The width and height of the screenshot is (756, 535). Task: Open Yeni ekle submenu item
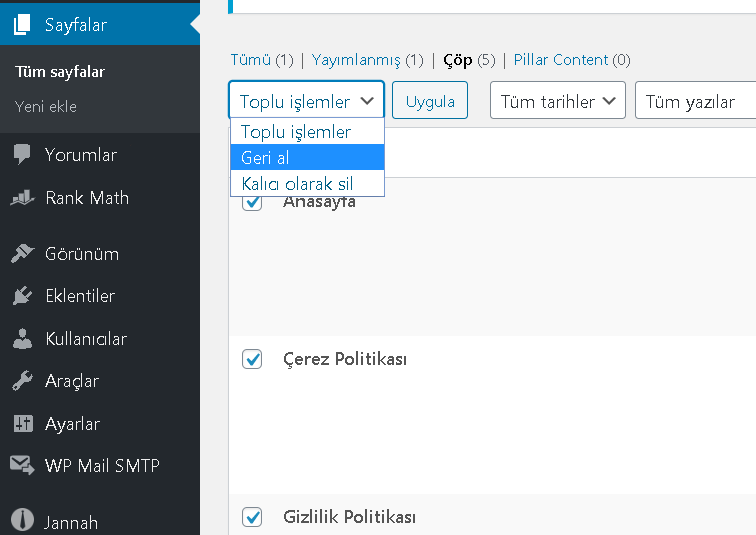[x=46, y=107]
